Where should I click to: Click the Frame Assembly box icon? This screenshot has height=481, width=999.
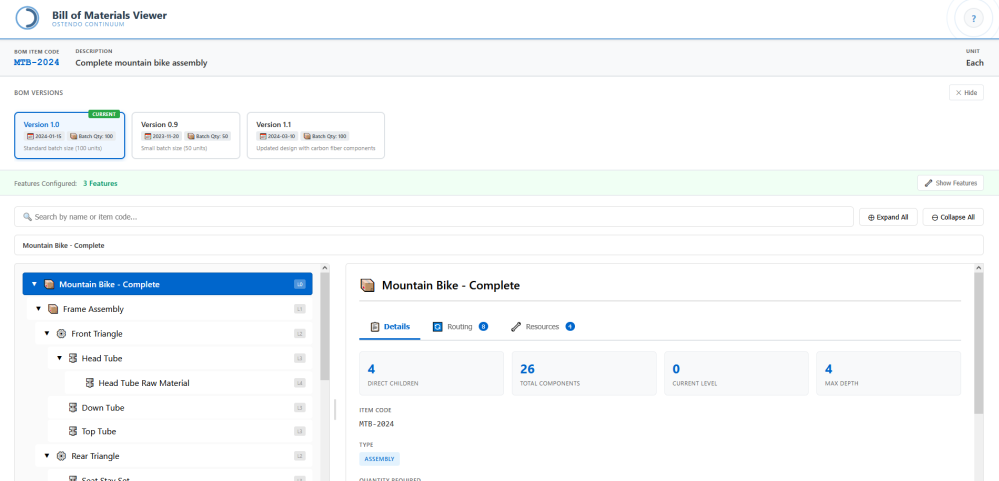53,309
